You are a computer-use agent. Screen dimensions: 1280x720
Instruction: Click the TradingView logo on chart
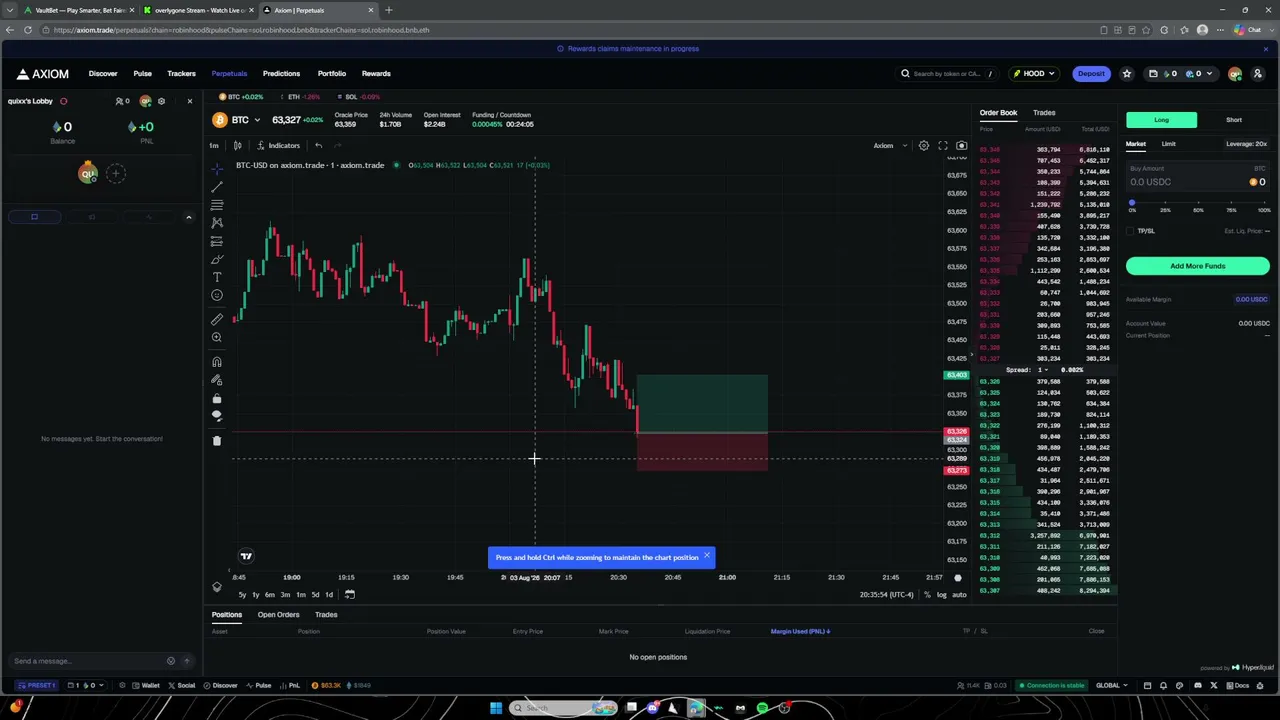(246, 556)
